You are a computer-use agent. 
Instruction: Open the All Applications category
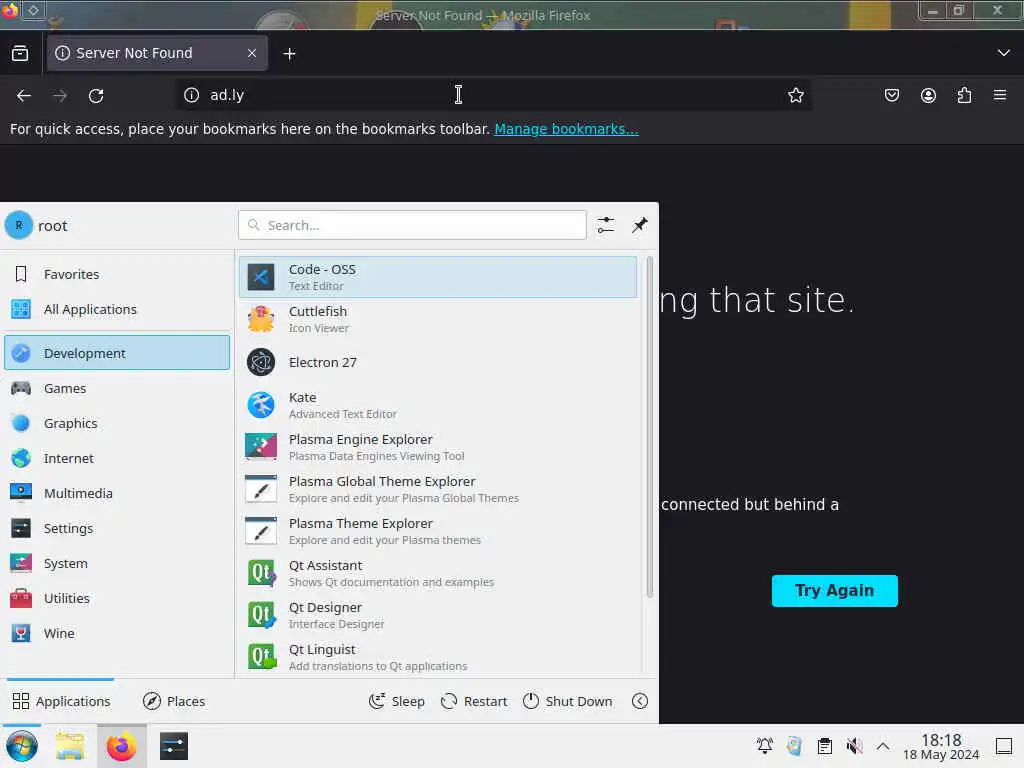click(117, 310)
